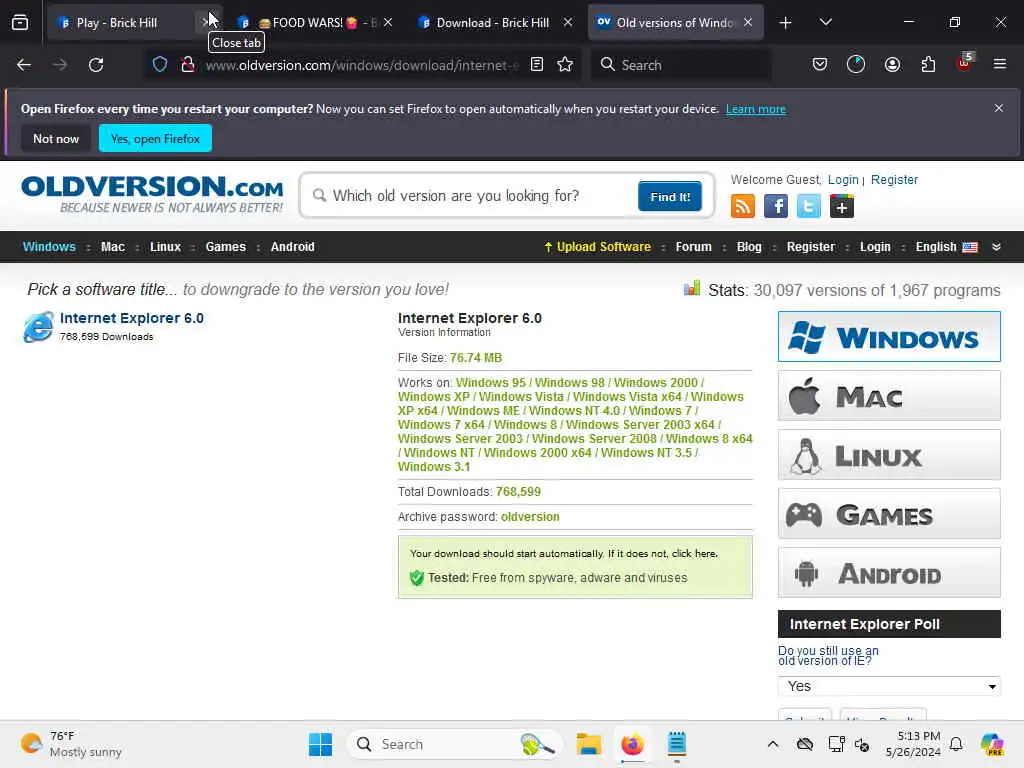Open a new browser tab
The width and height of the screenshot is (1024, 768).
point(785,23)
